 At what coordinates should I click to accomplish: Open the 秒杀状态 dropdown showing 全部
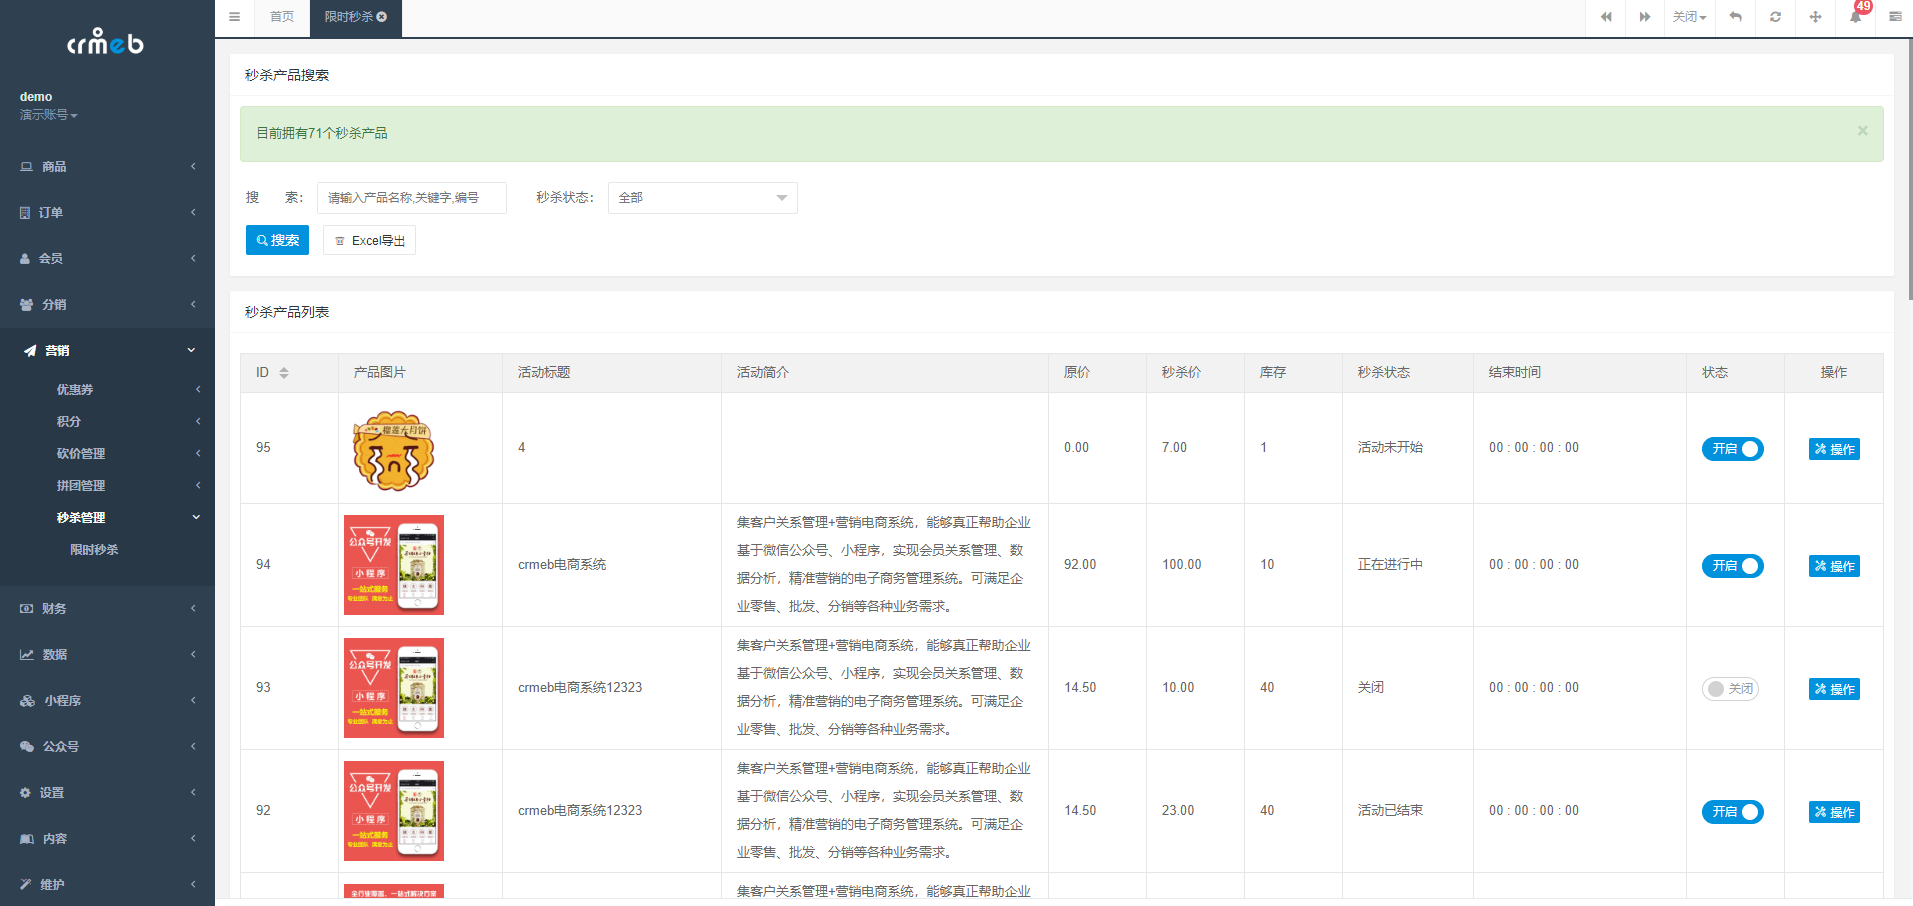[703, 198]
